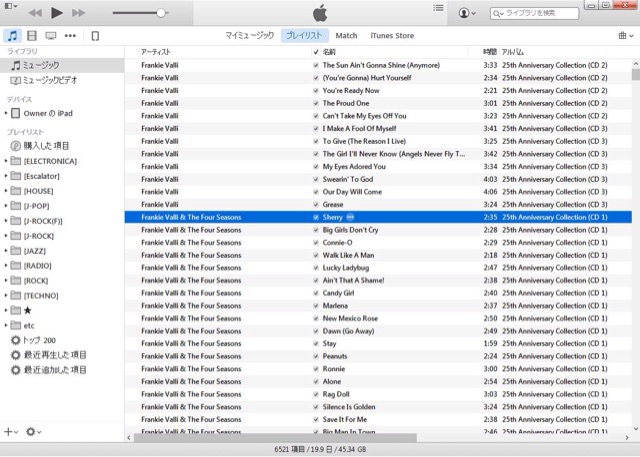The image size is (640, 457).
Task: Uncheck The Sun Ain't Gonna Shine (Anymore)
Action: click(x=316, y=65)
